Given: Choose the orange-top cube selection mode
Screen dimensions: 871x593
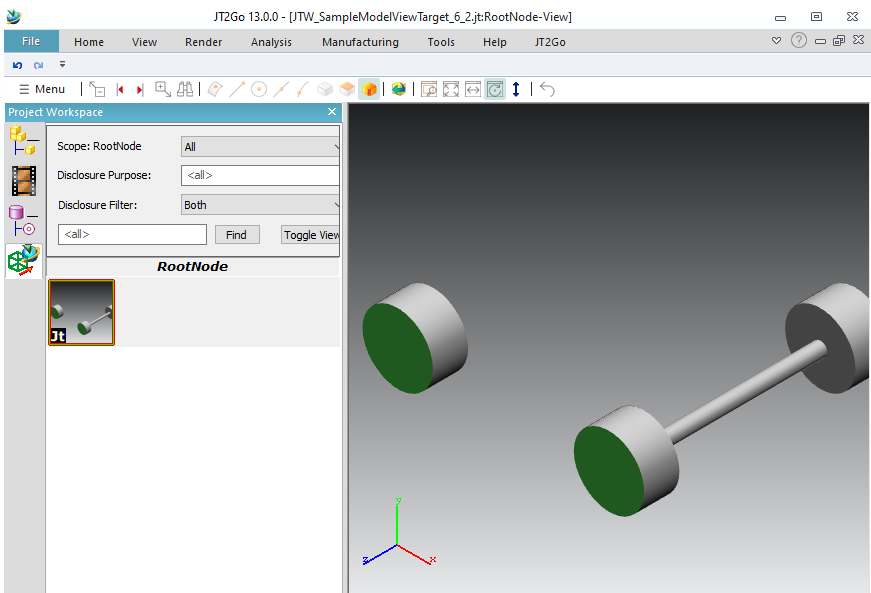Looking at the screenshot, I should (x=347, y=89).
